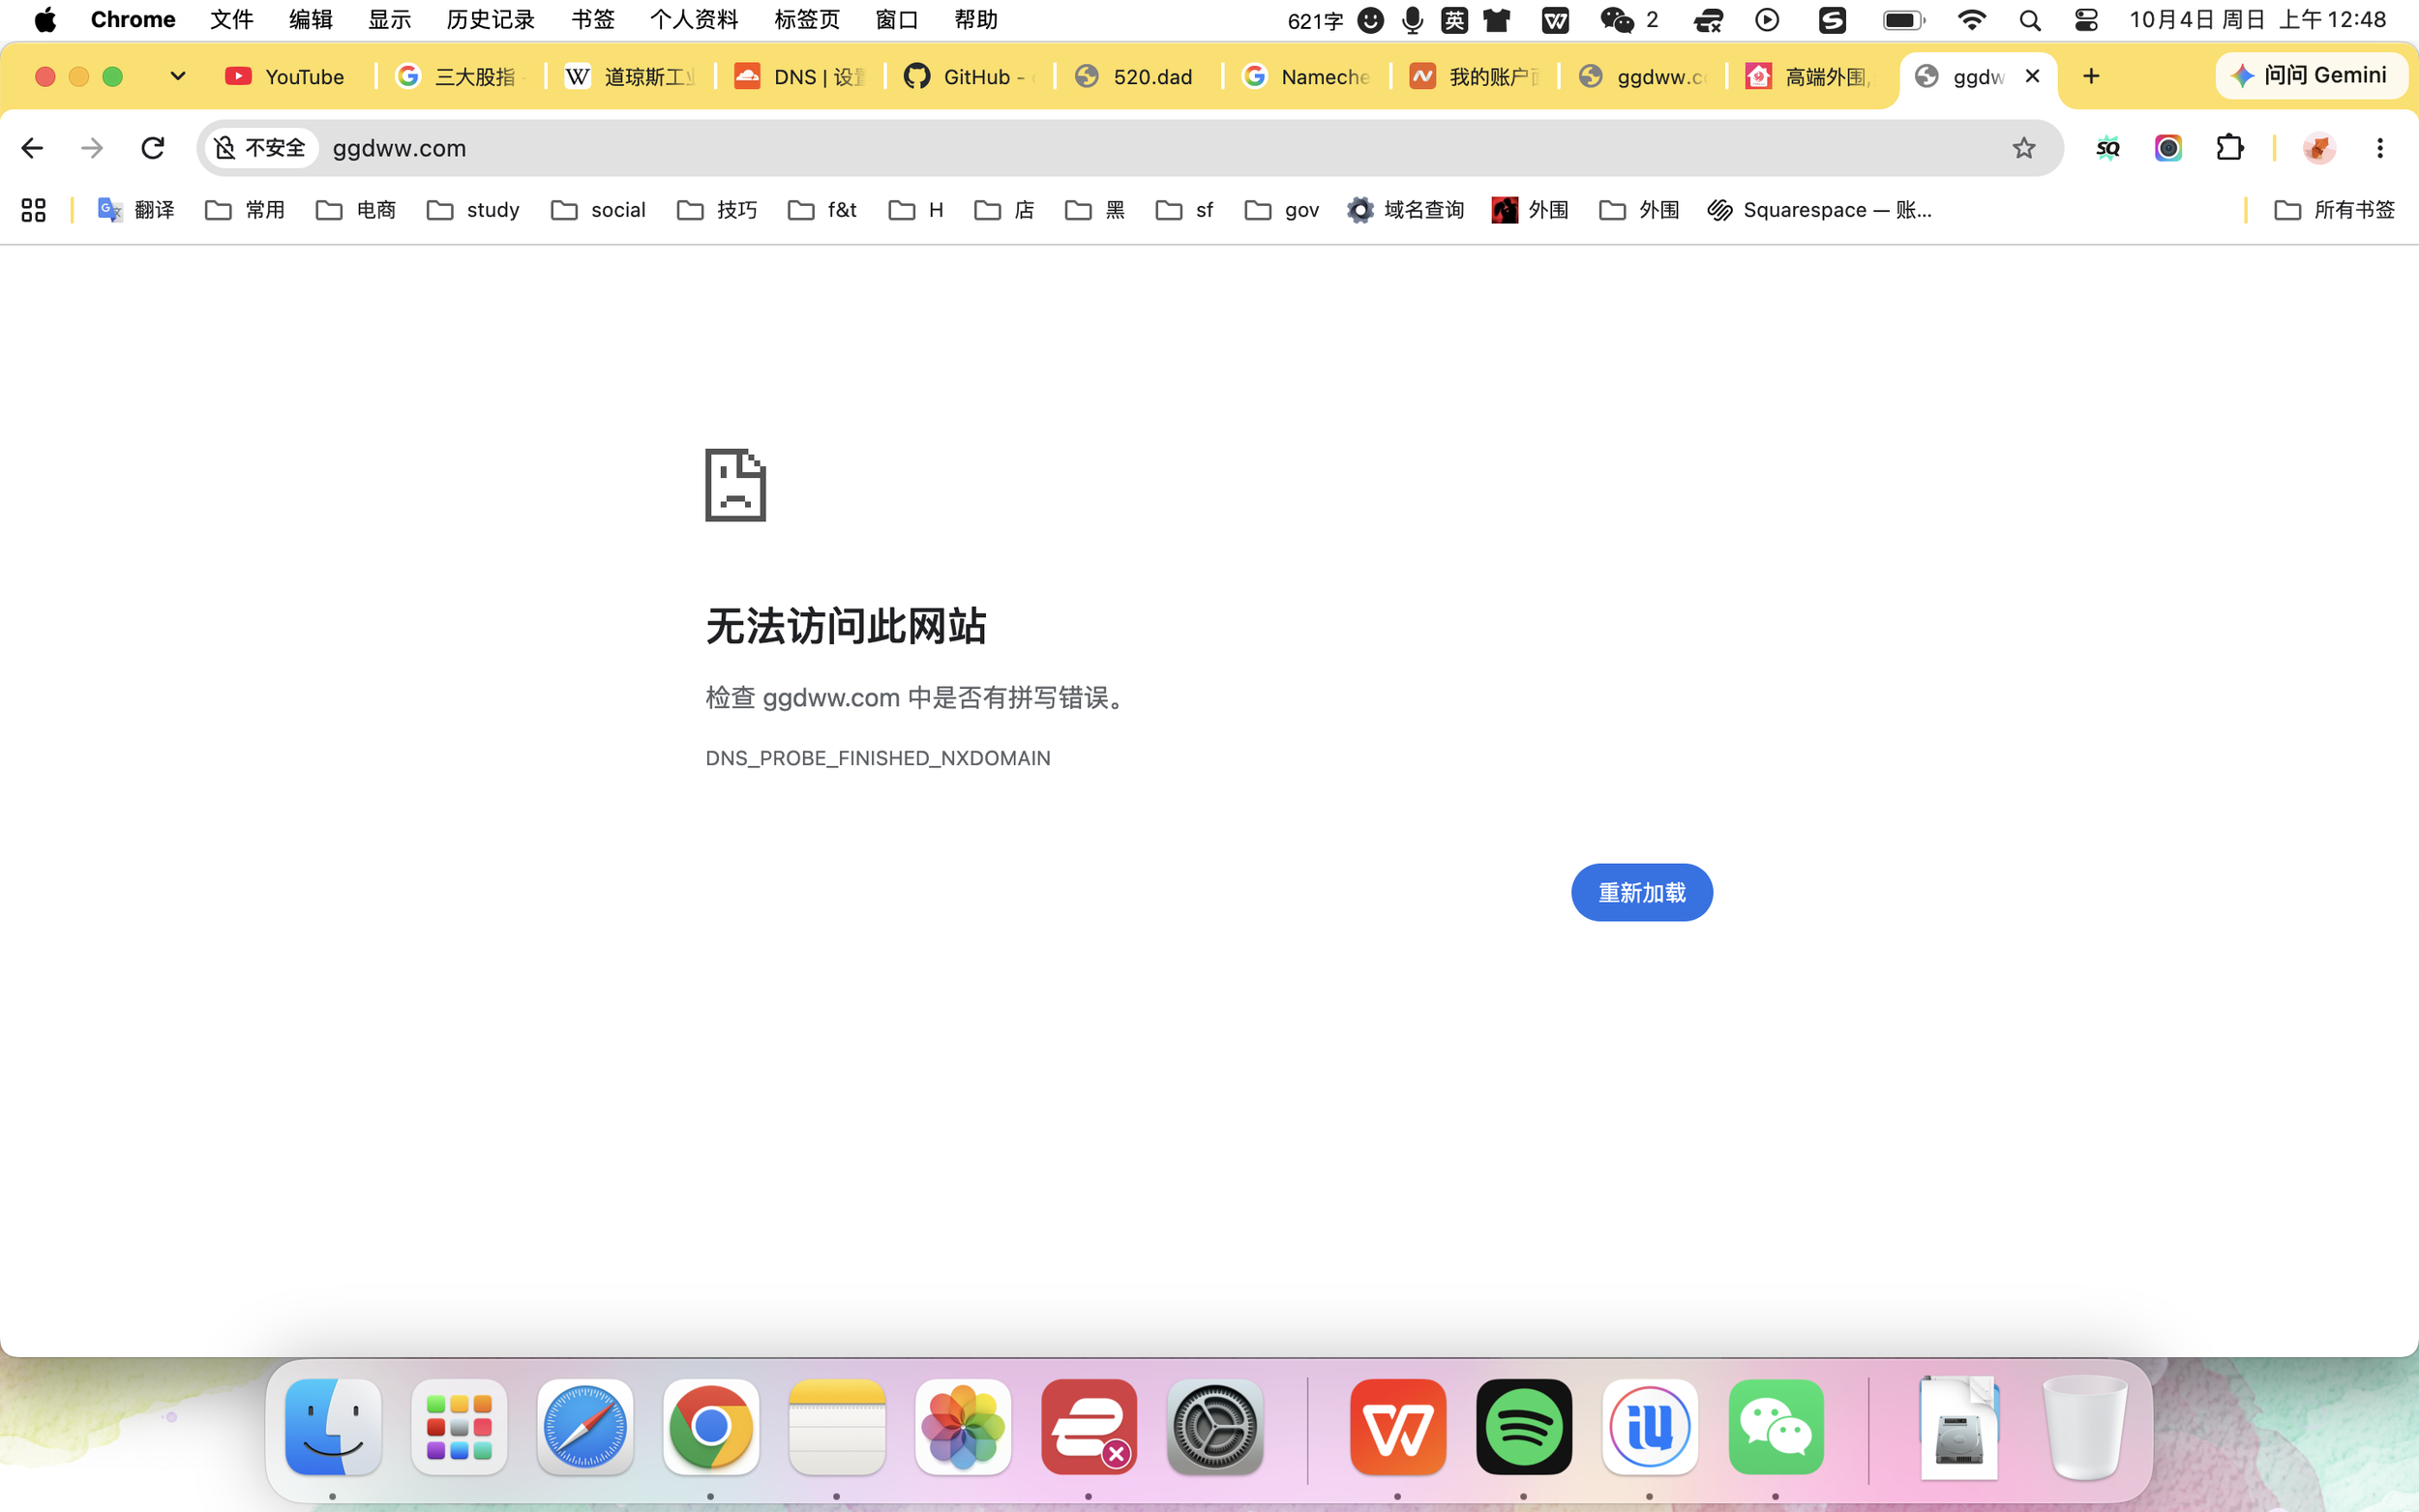Open System Settings from the Dock
This screenshot has height=1512, width=2419.
point(1215,1427)
